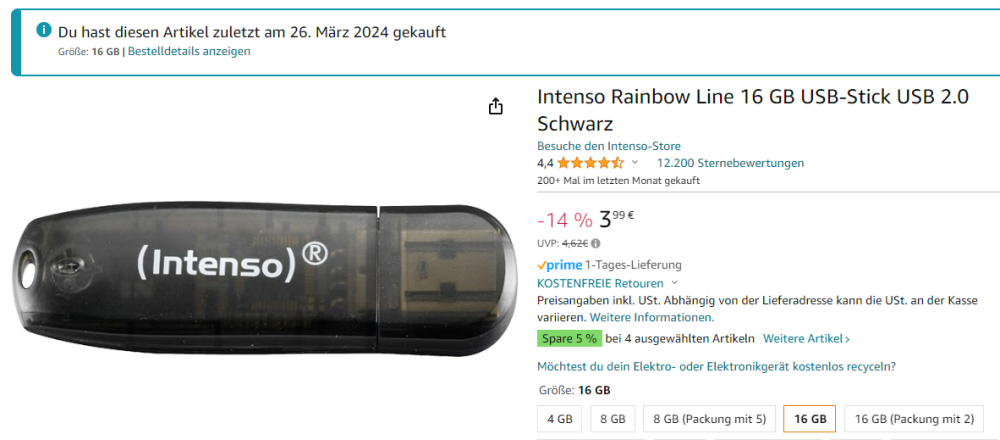Click the blue info icon in purchase notice
This screenshot has width=1000, height=440.
43,29
